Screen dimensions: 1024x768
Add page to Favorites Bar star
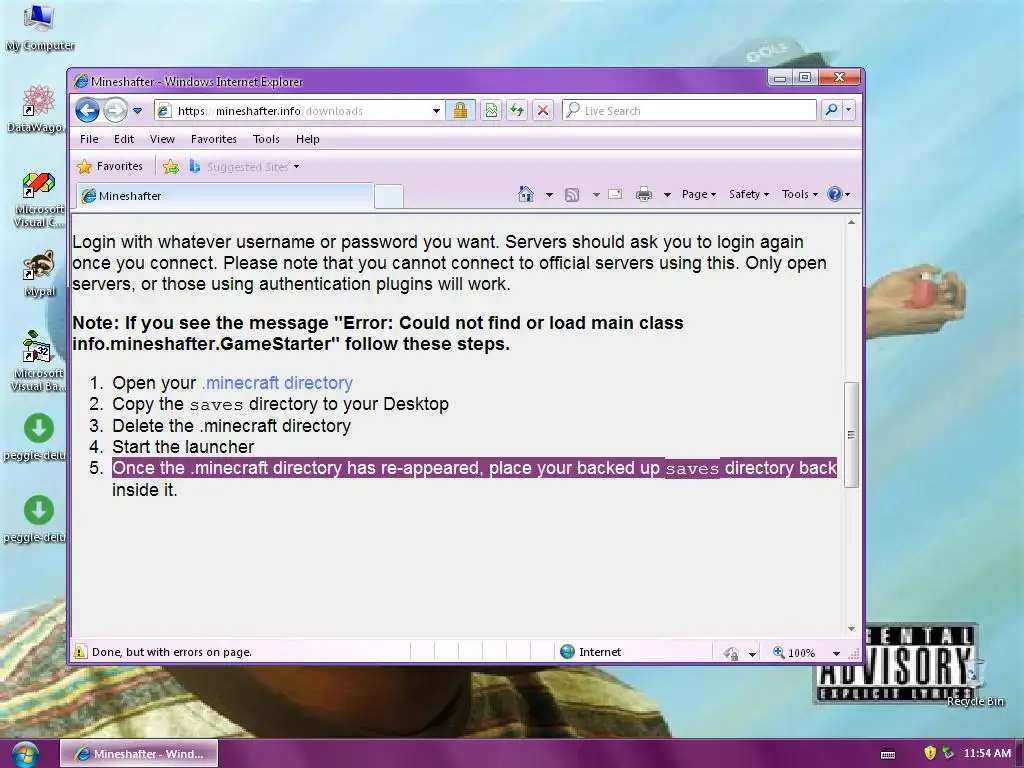(170, 167)
